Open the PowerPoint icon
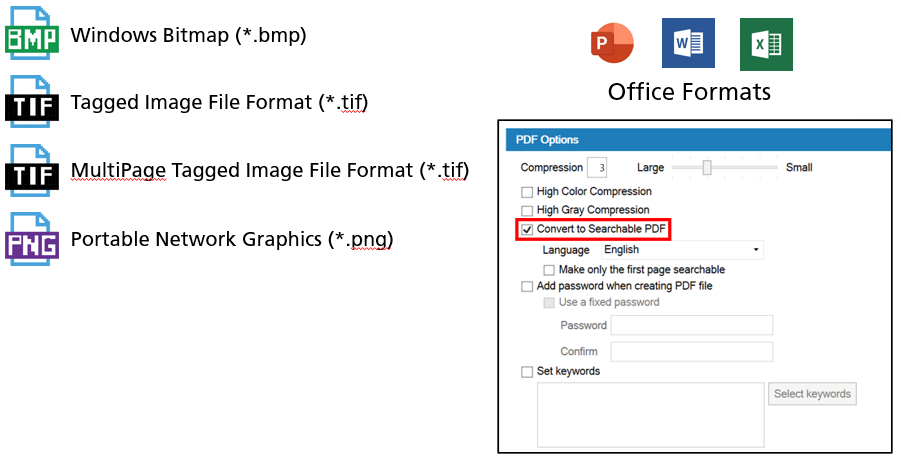Screen dimensions: 901x463 pos(613,45)
